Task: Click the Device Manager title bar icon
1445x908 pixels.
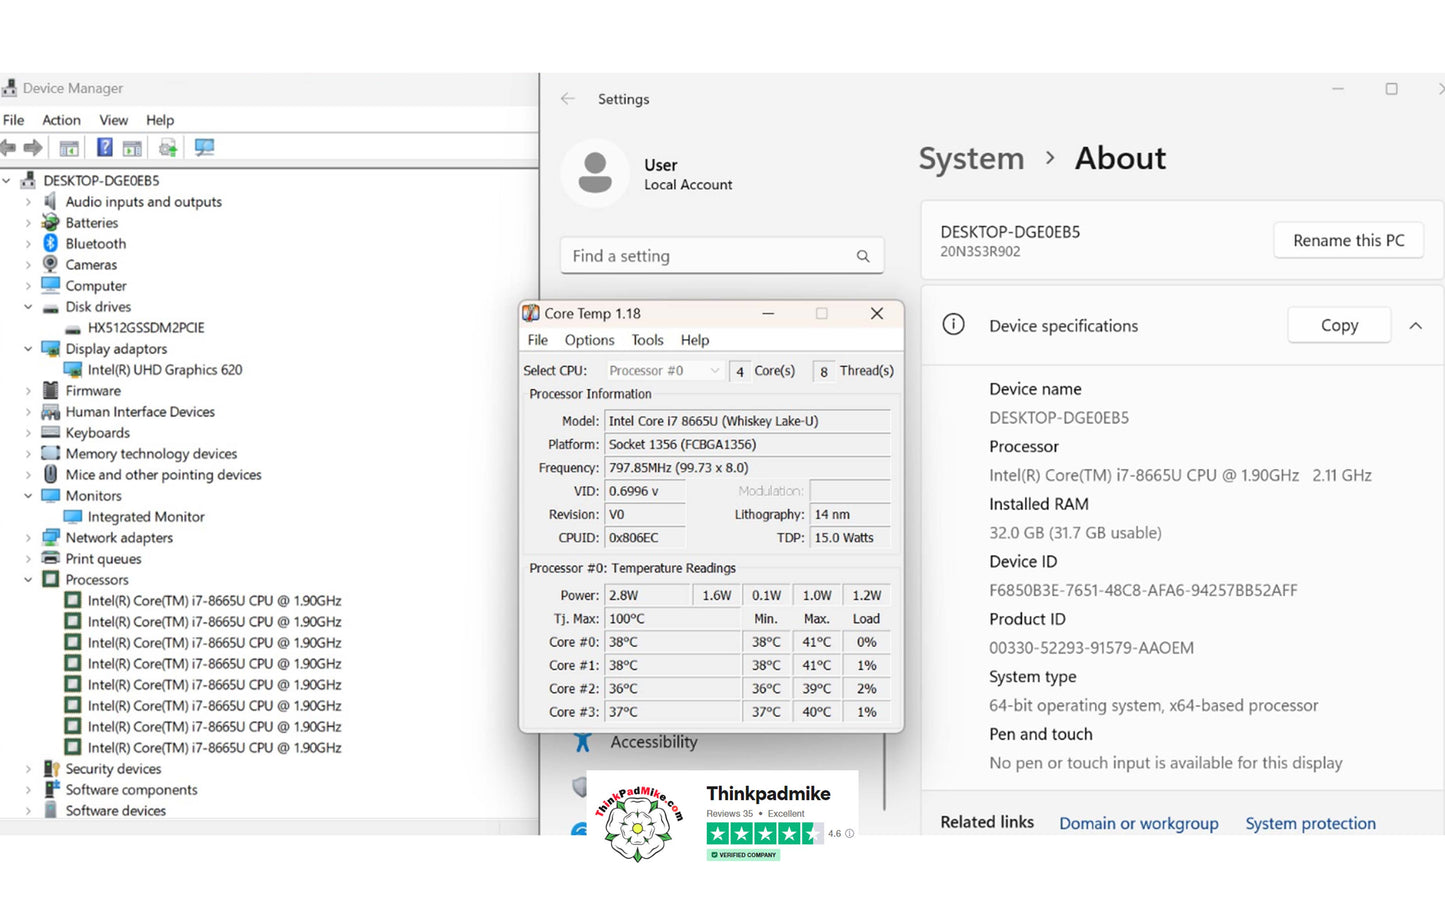Action: click(x=10, y=88)
